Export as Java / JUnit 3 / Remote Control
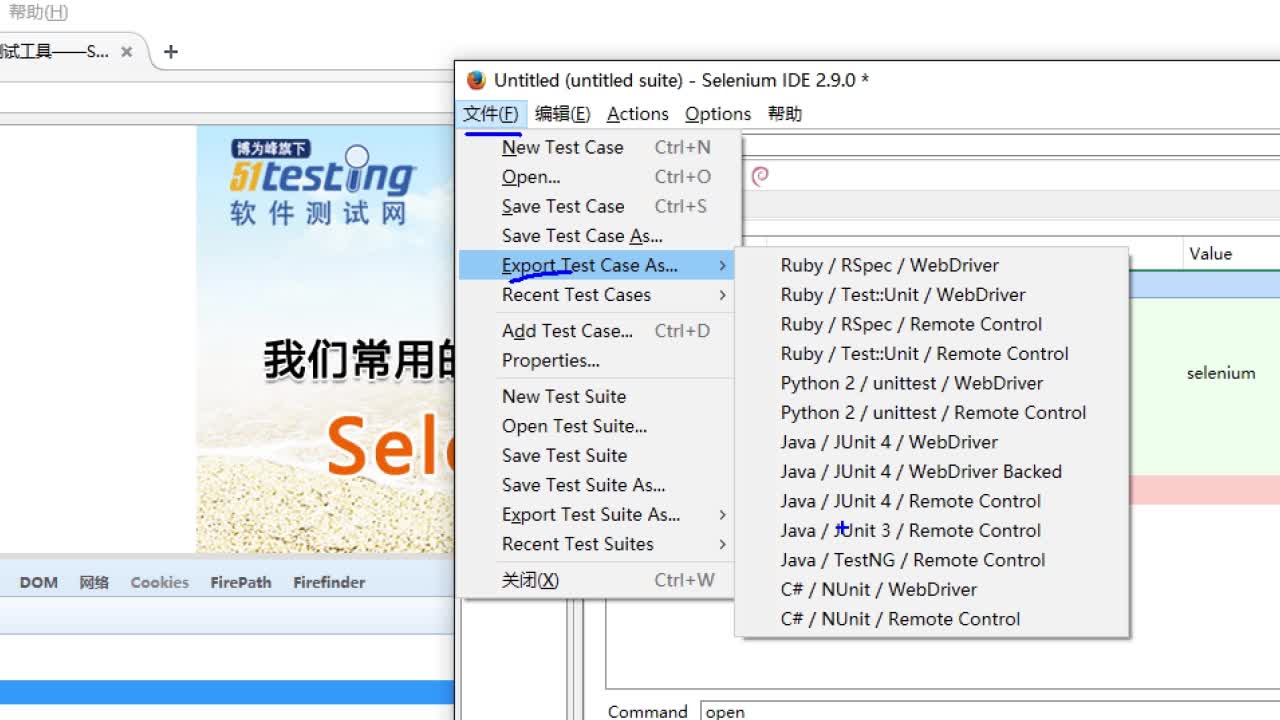This screenshot has height=720, width=1280. (x=932, y=531)
